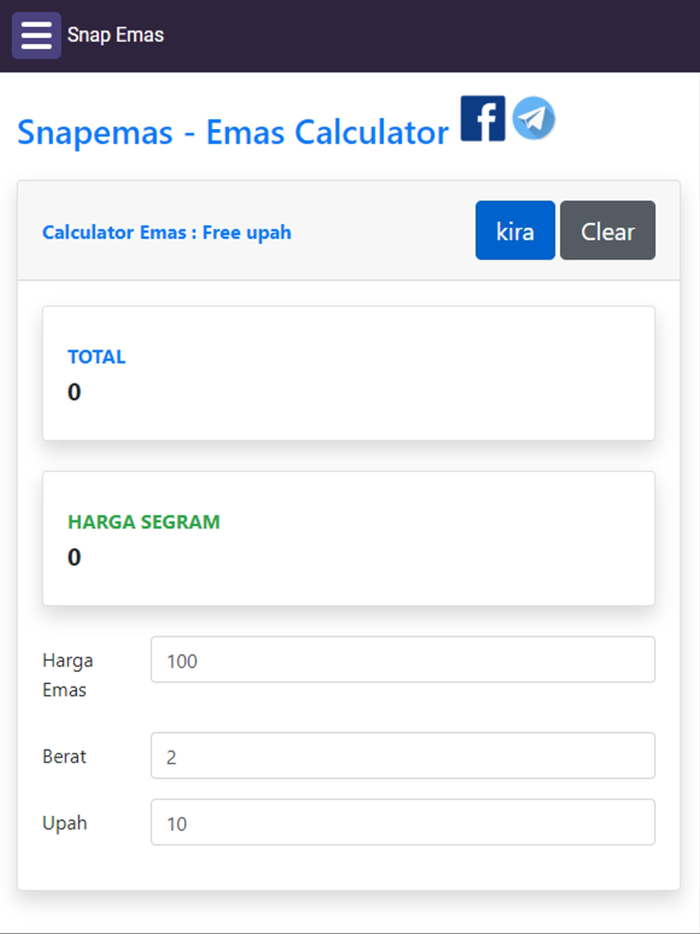Click the Berat field label
Screen dimensions: 700x934
pyautogui.click(x=64, y=756)
